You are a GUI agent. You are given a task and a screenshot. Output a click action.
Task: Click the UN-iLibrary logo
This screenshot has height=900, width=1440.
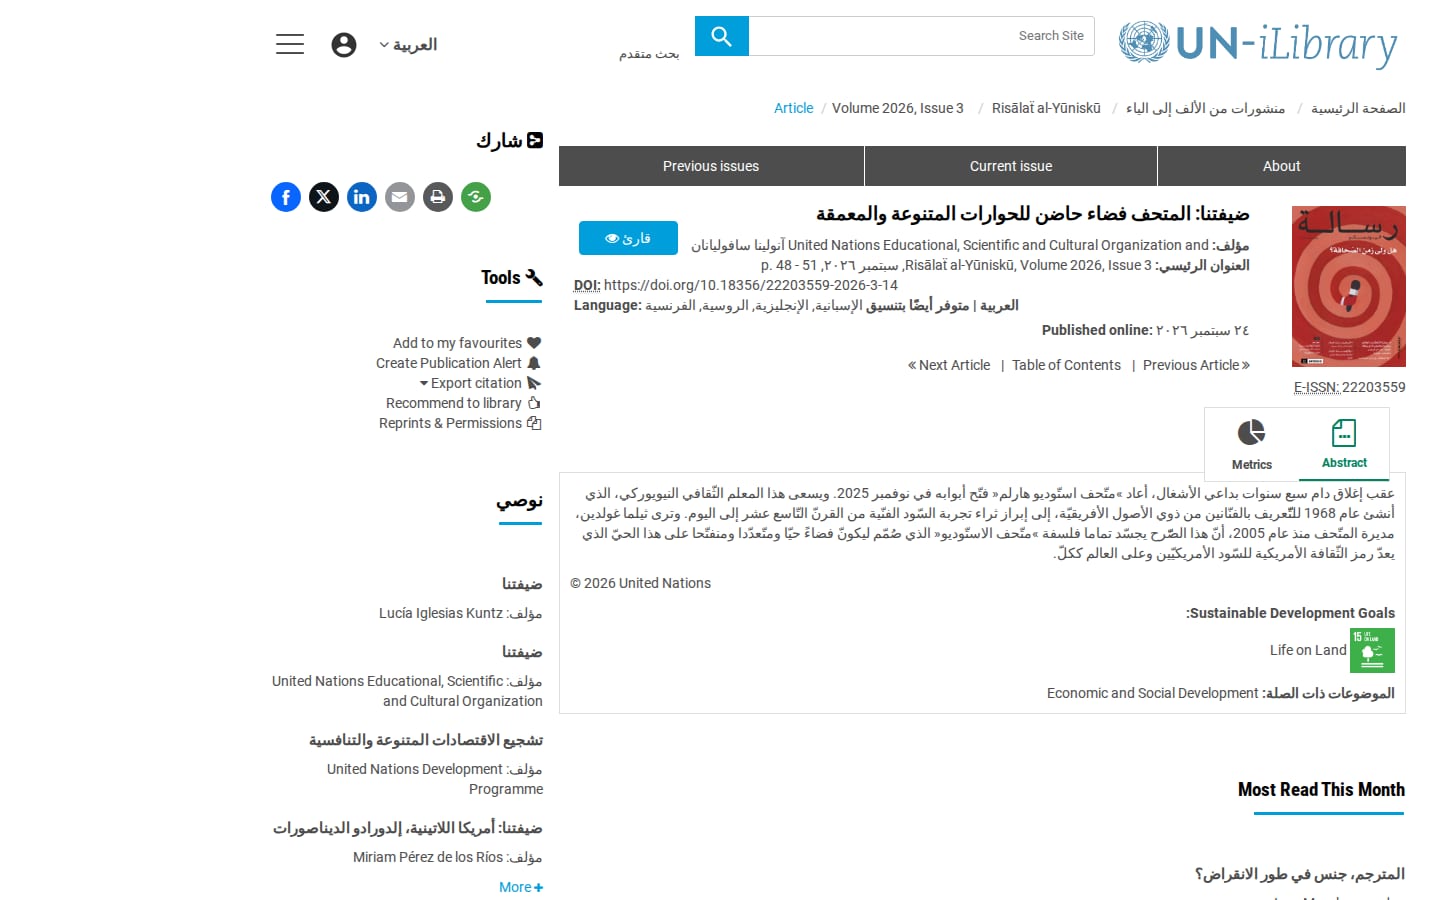tap(1258, 44)
